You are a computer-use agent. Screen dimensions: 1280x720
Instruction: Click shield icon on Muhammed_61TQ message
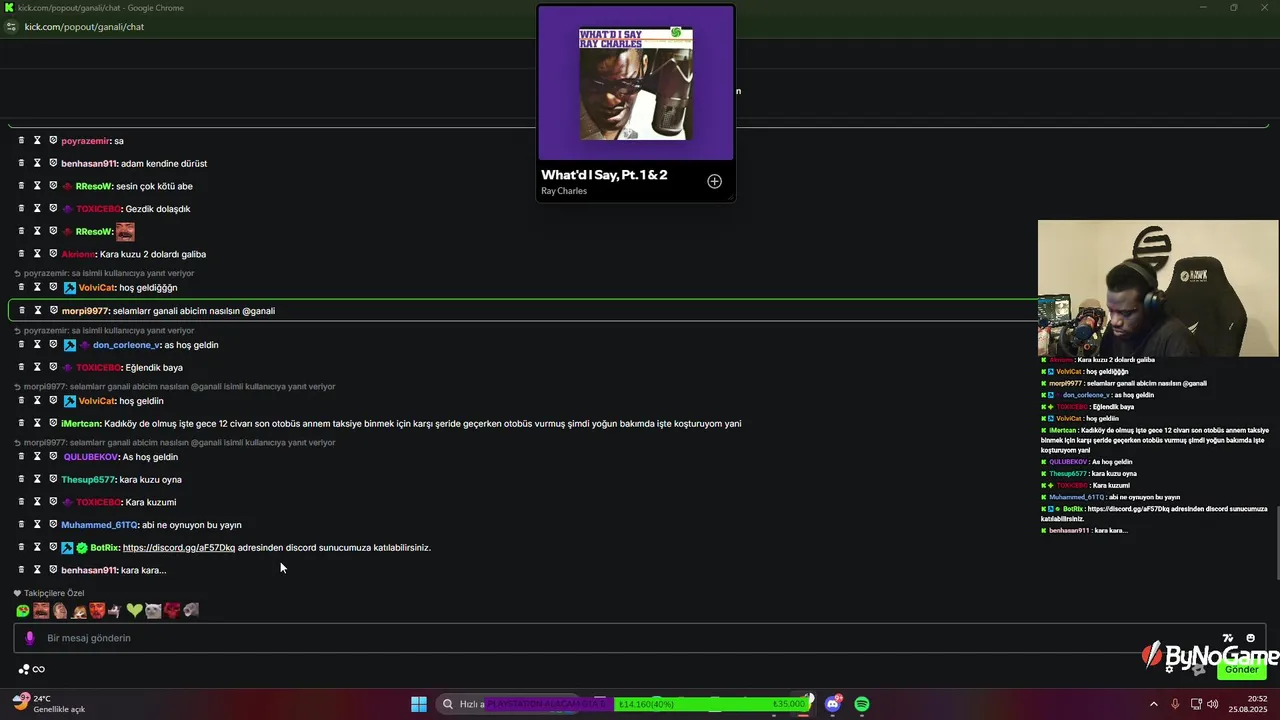click(53, 525)
